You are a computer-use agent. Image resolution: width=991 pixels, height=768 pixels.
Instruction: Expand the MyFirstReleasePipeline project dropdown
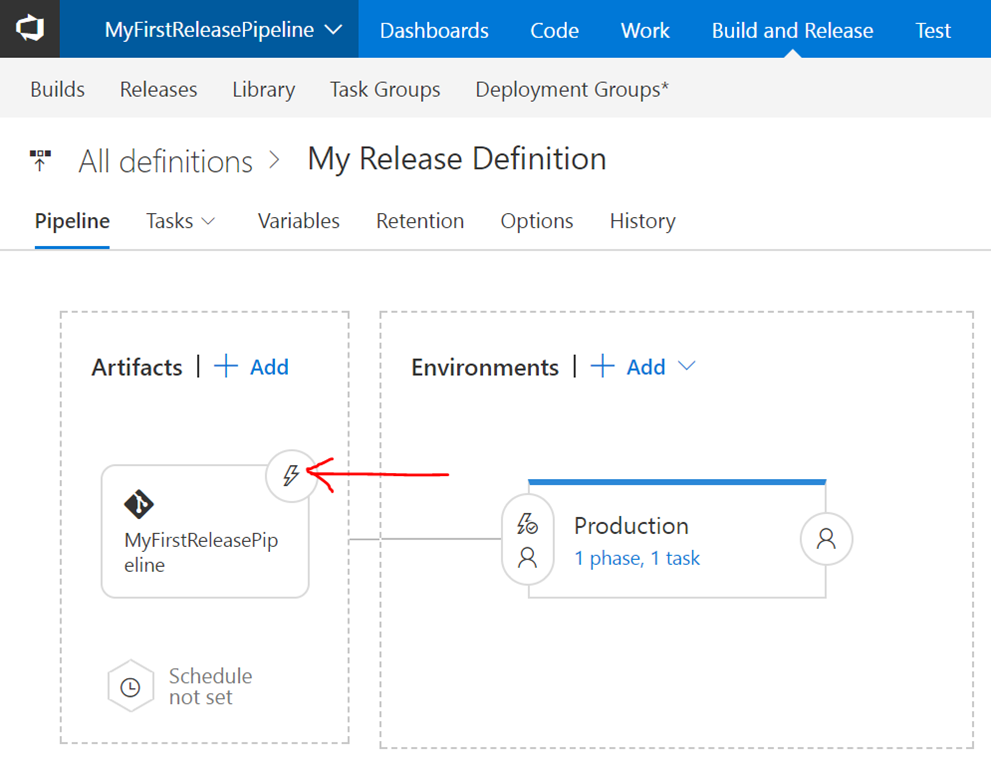click(334, 30)
